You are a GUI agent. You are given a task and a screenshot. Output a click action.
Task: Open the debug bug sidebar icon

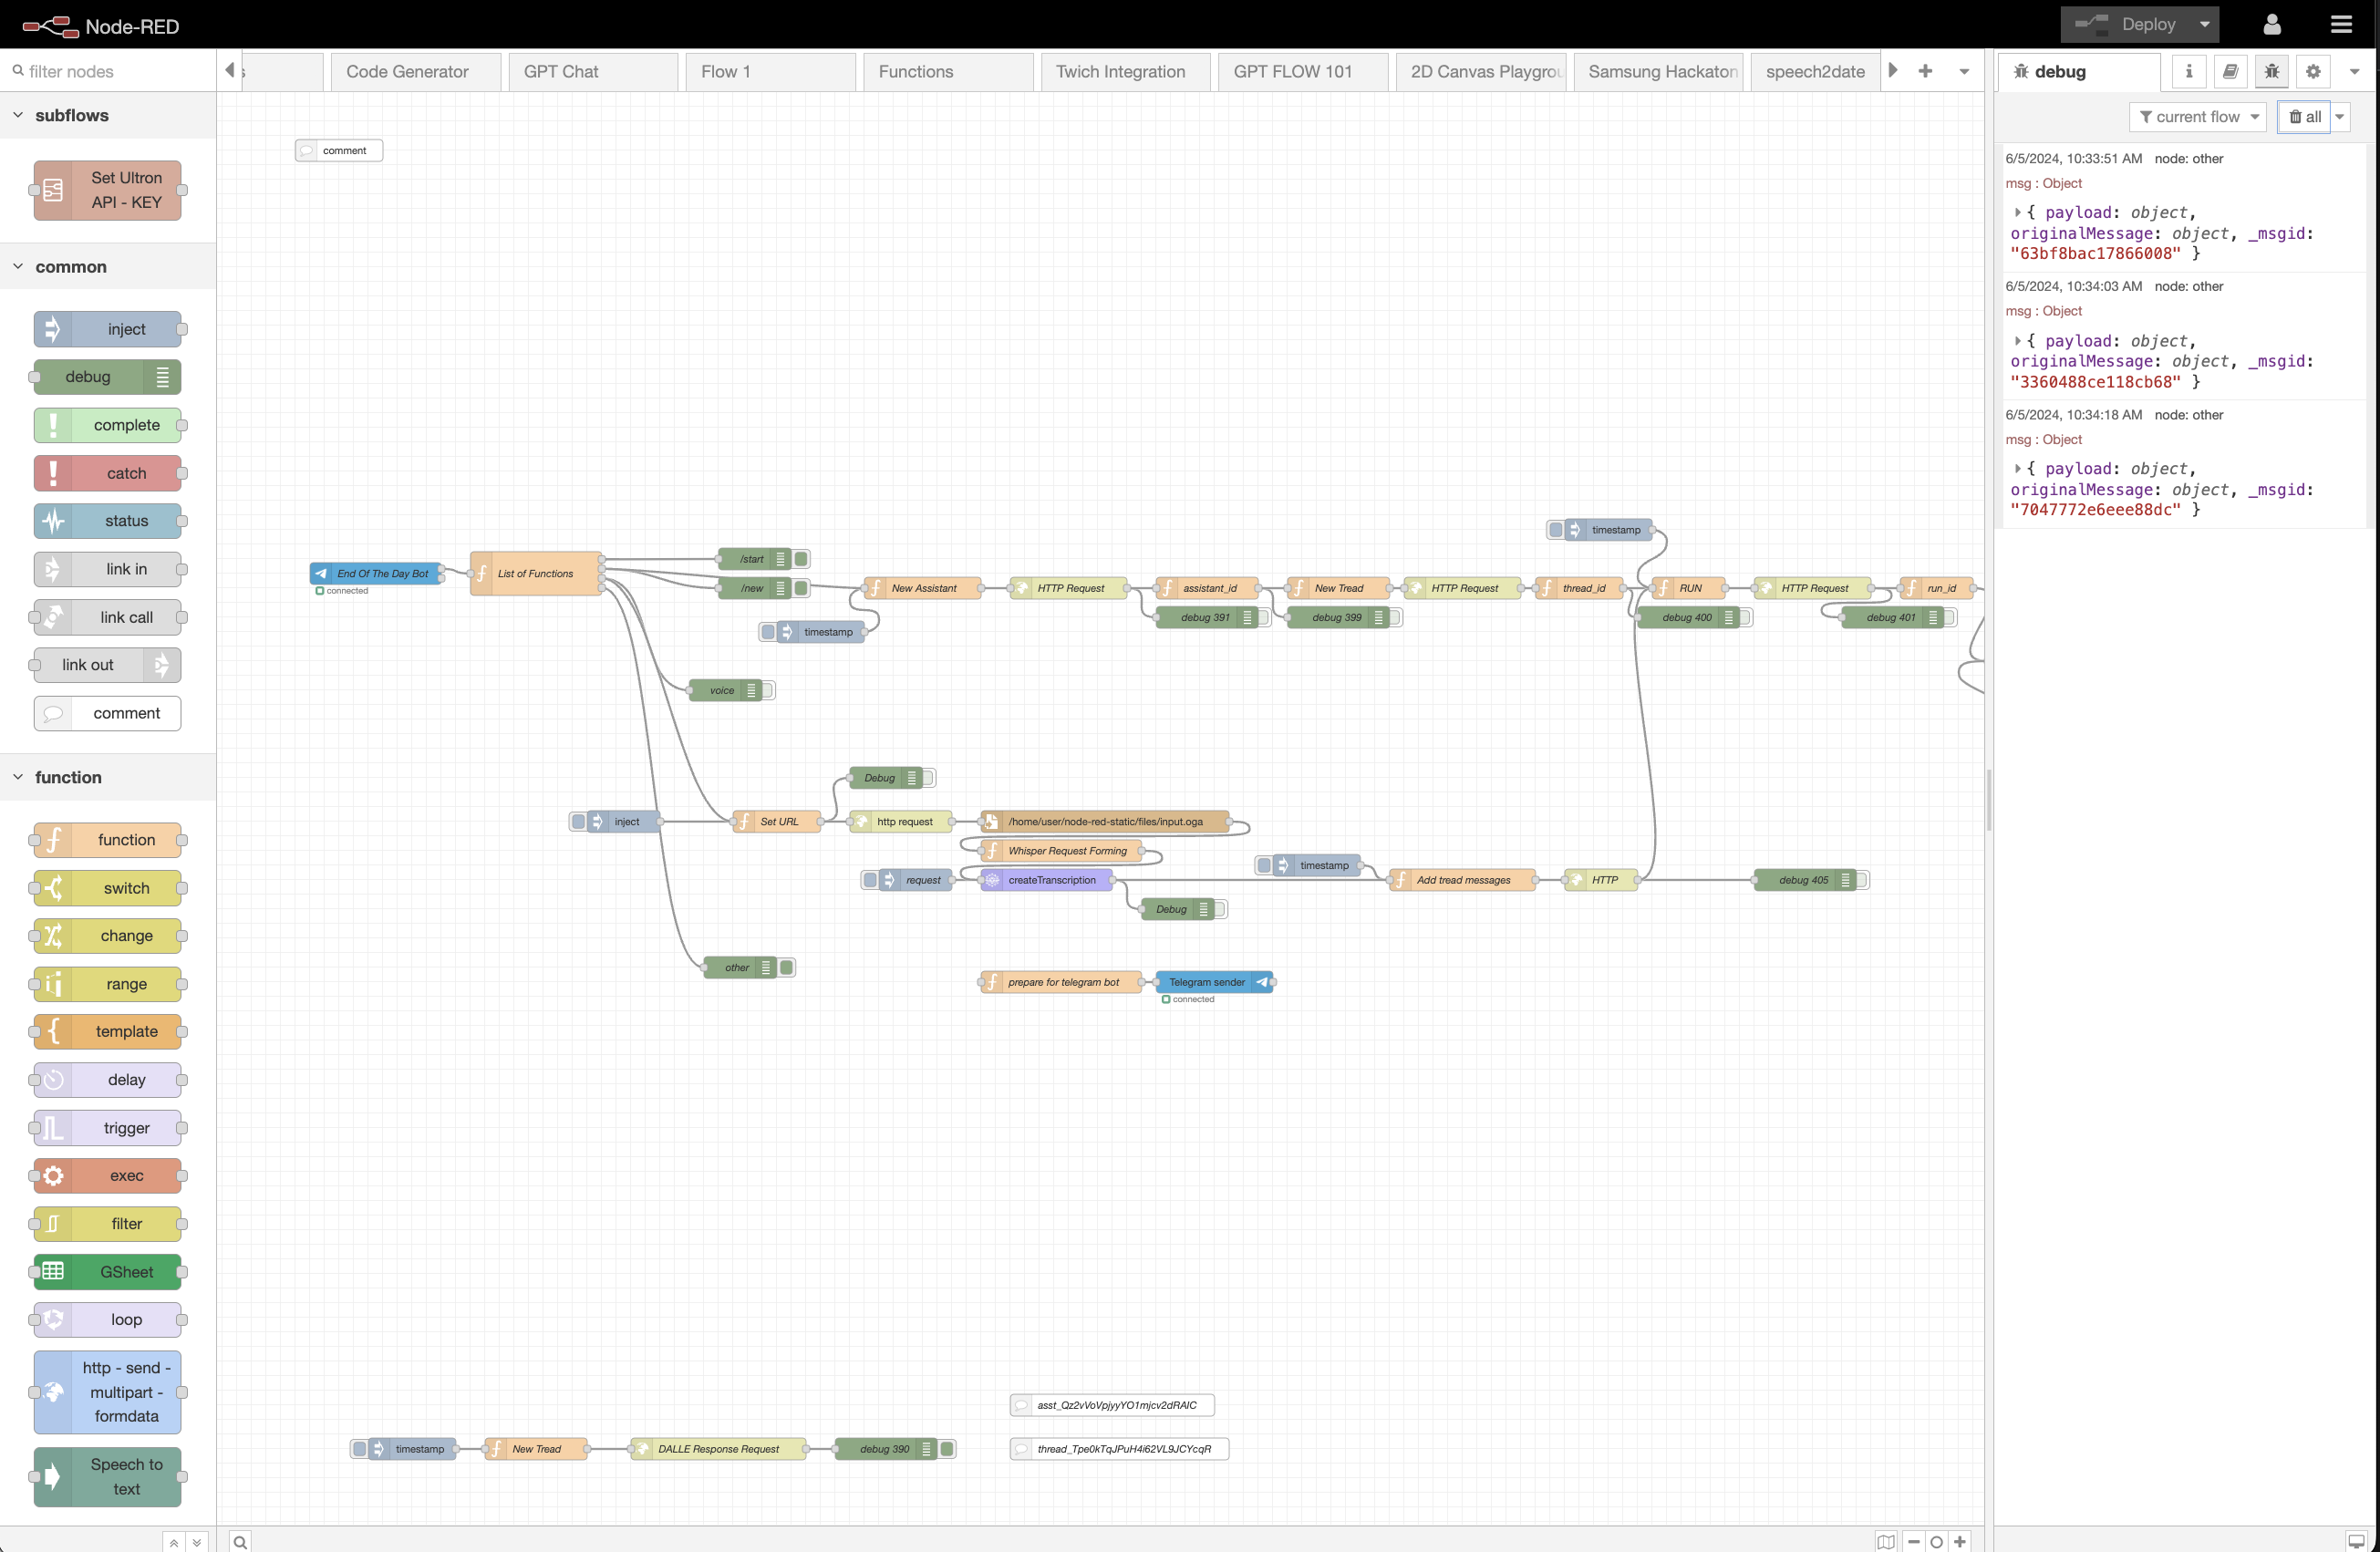point(2271,71)
